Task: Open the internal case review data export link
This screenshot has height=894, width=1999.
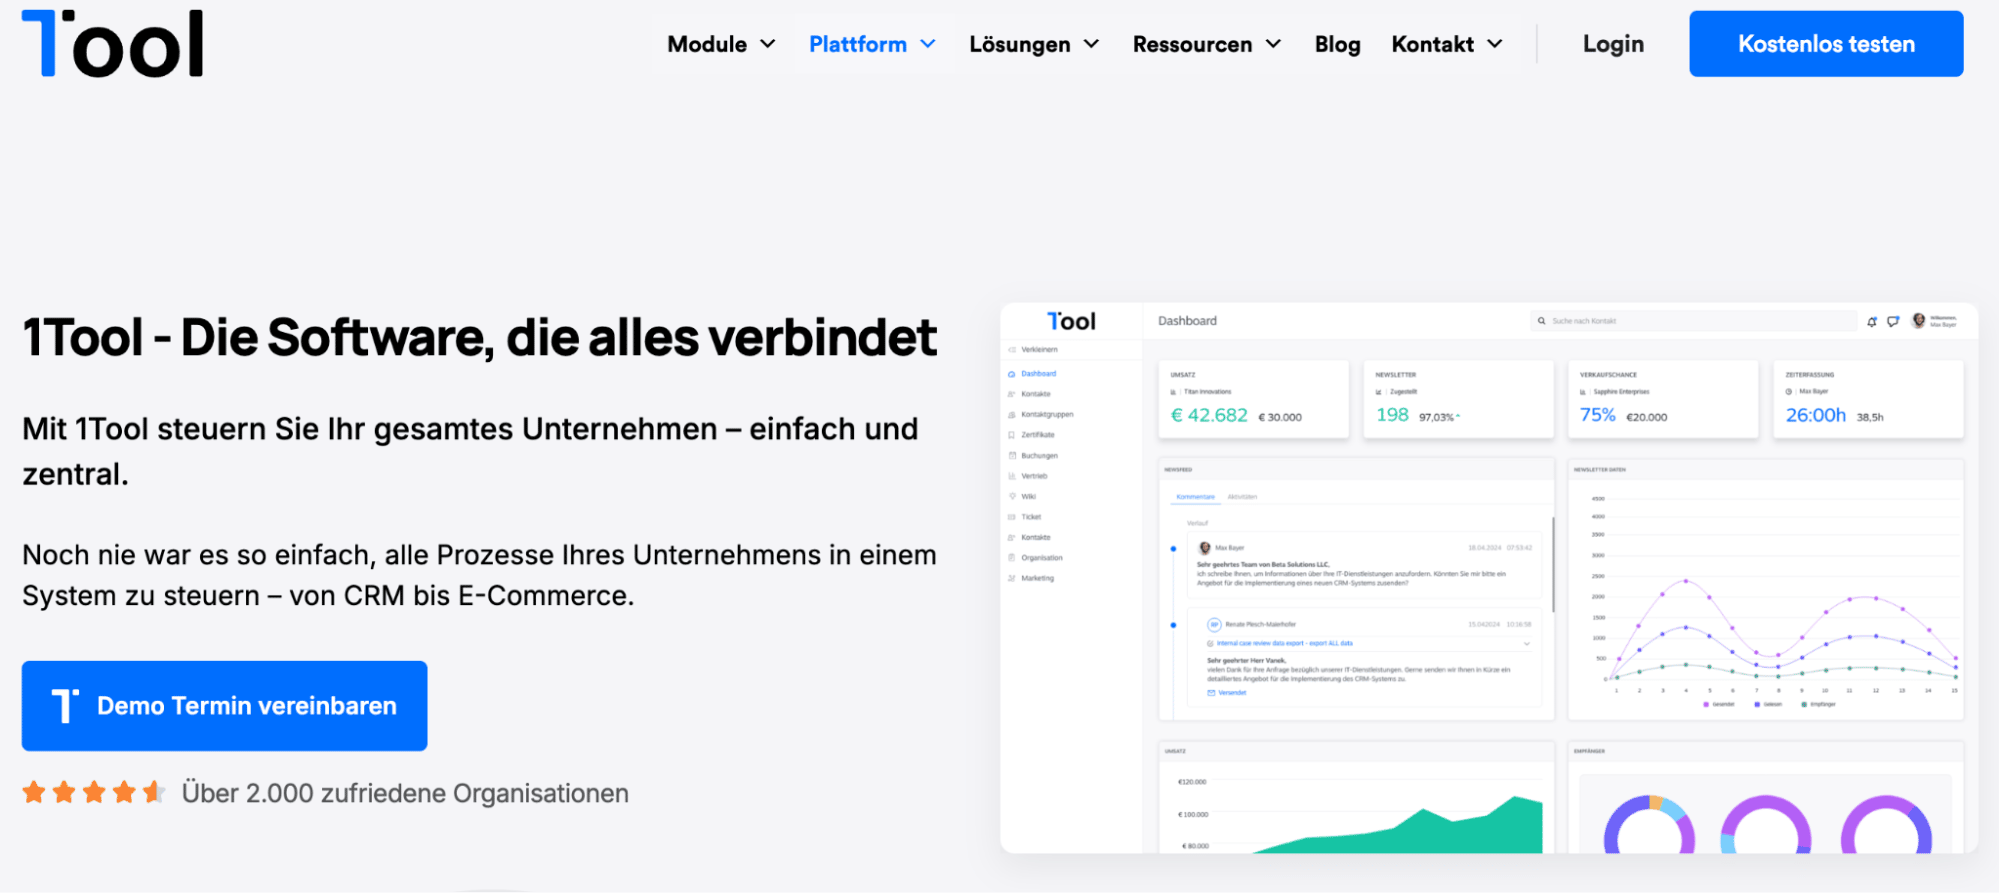Action: point(1284,644)
